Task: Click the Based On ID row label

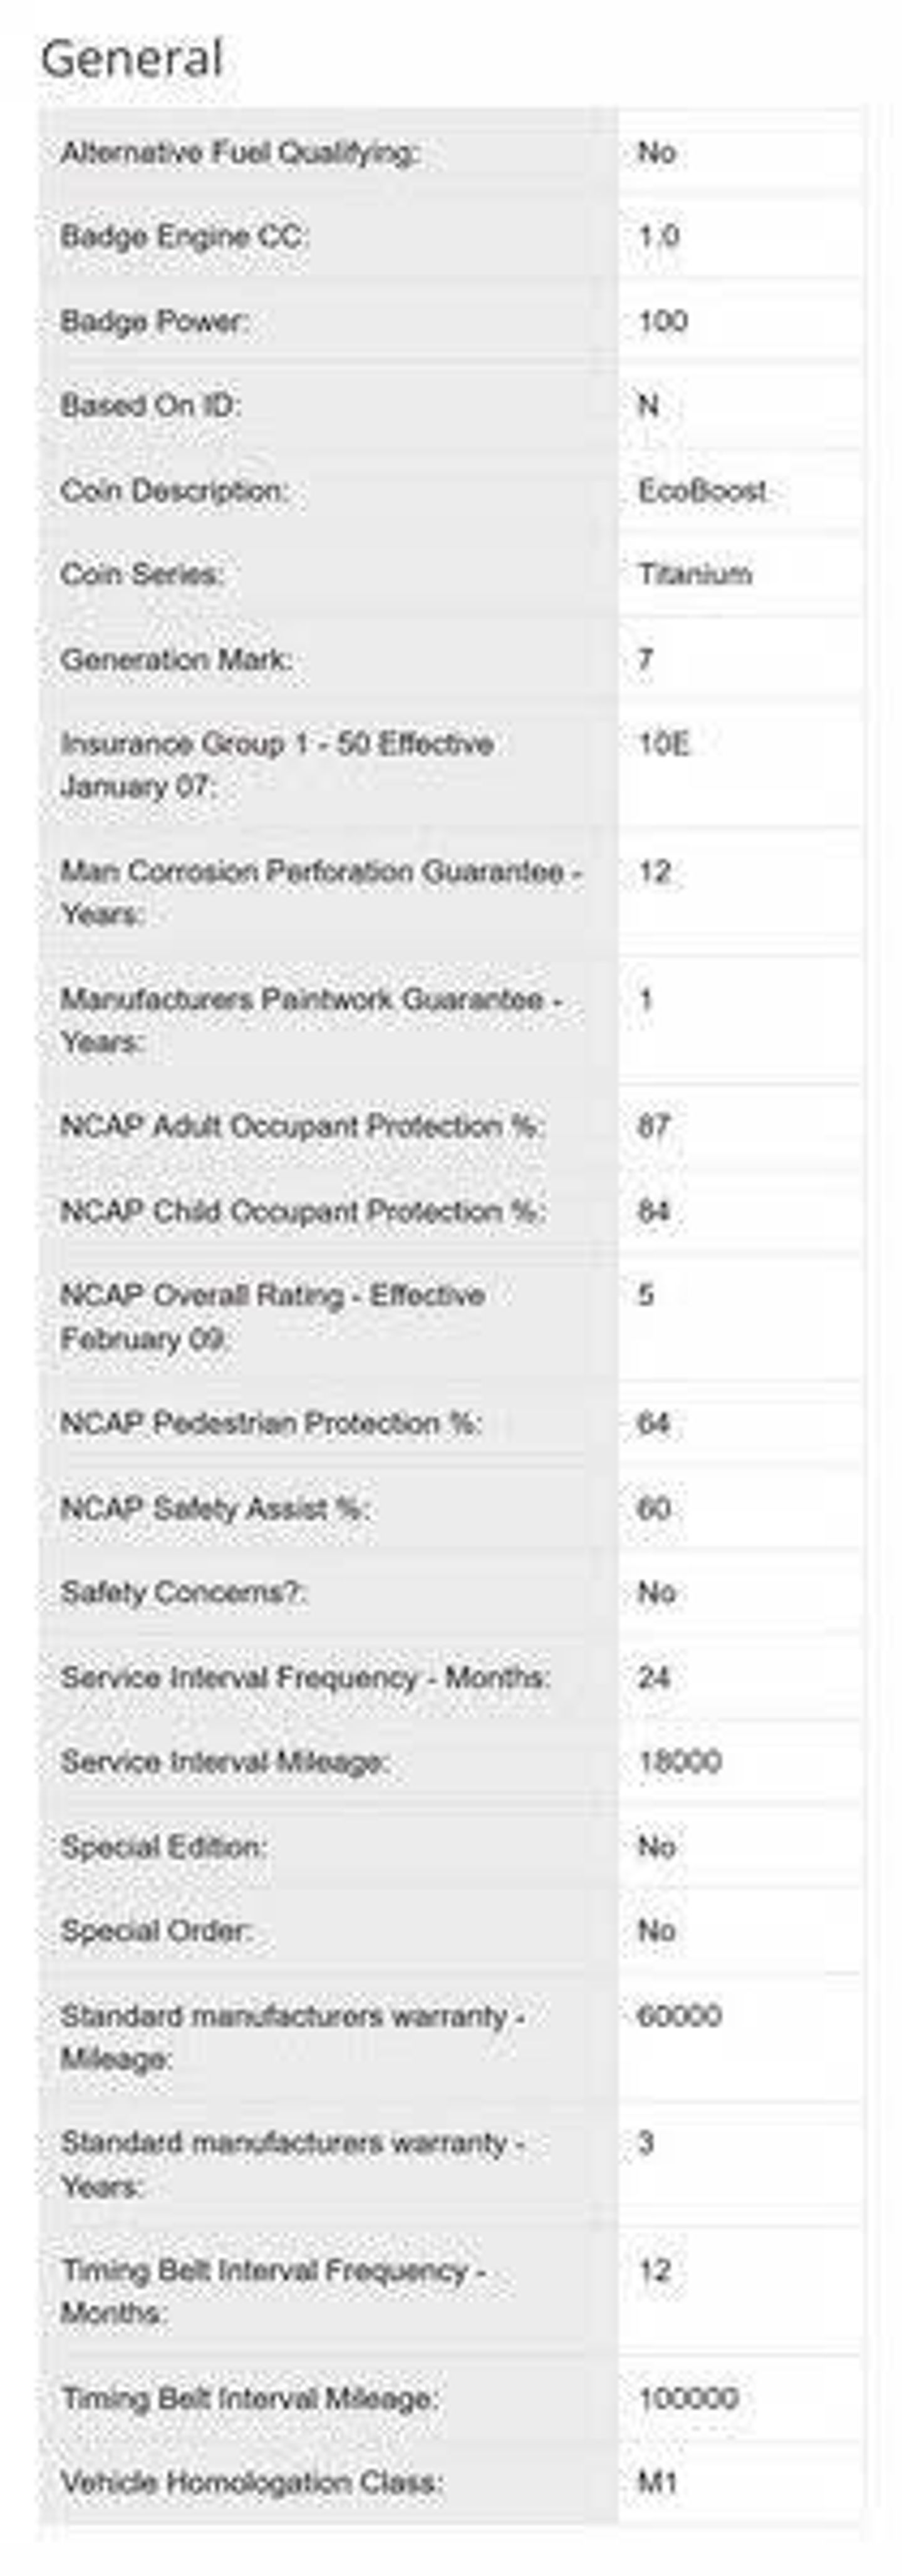Action: [x=150, y=405]
